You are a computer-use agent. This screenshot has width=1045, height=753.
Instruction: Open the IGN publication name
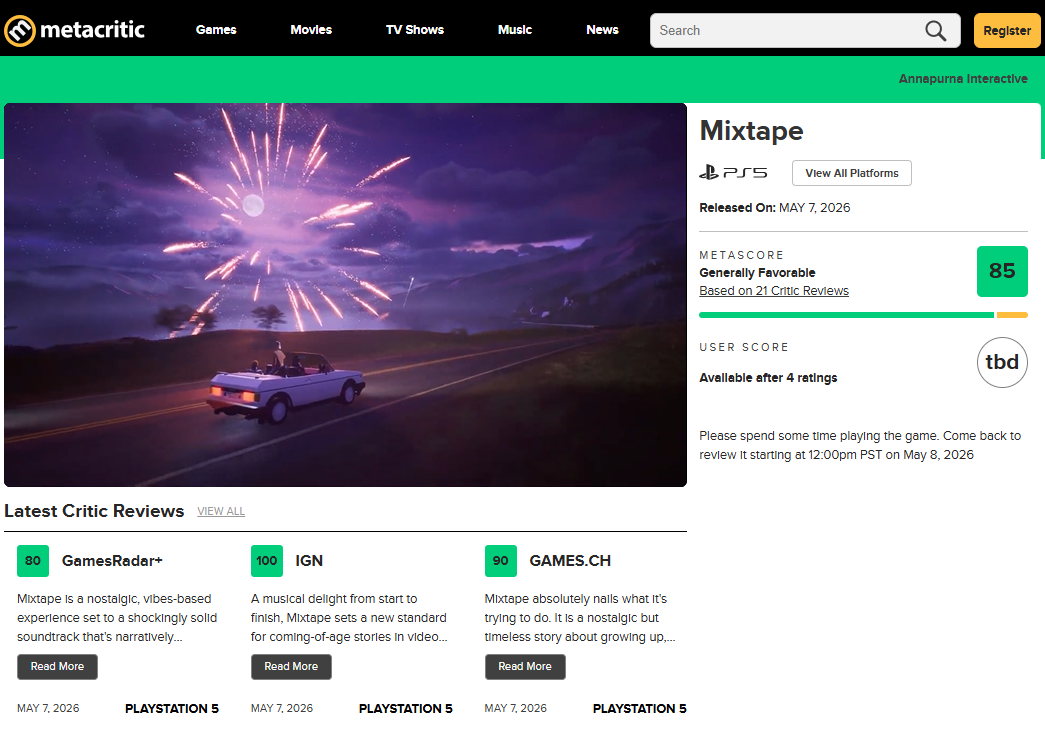pyautogui.click(x=309, y=561)
